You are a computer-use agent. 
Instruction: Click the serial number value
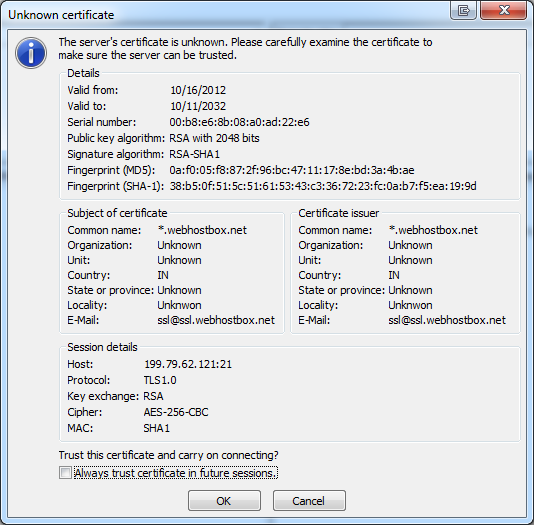click(239, 122)
